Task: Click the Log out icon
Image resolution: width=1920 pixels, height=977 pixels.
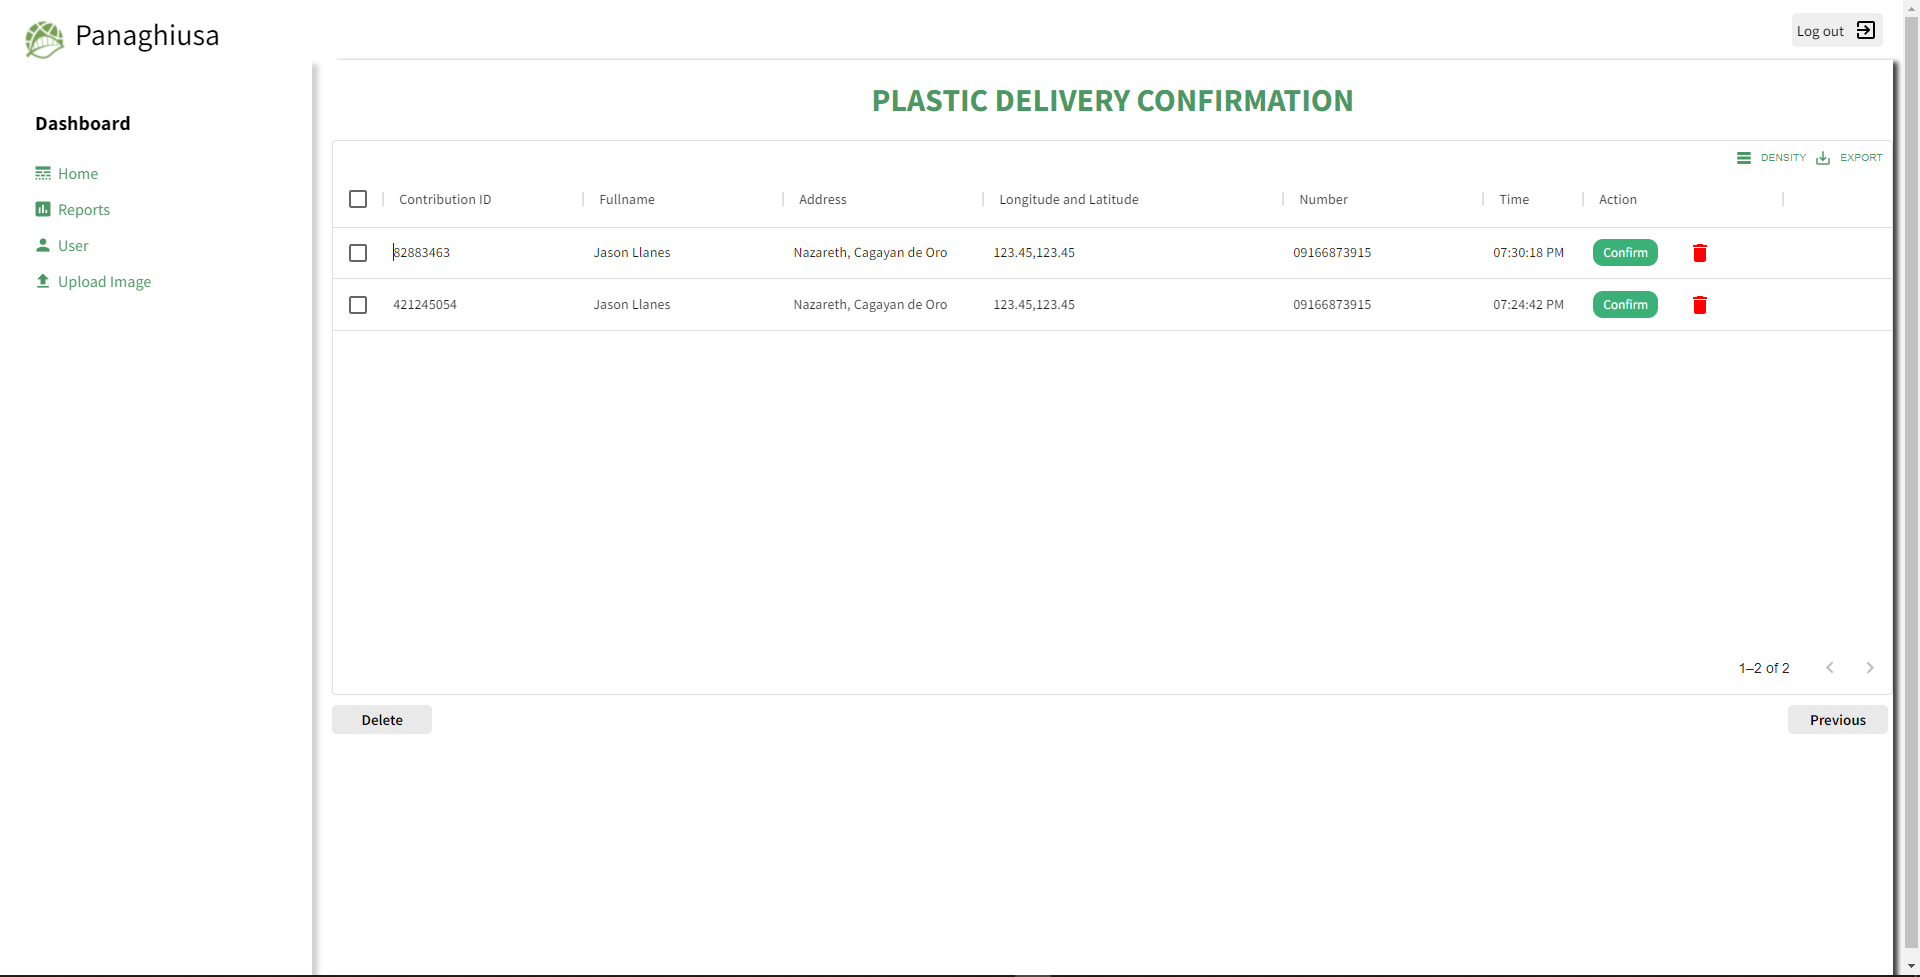Action: point(1865,30)
